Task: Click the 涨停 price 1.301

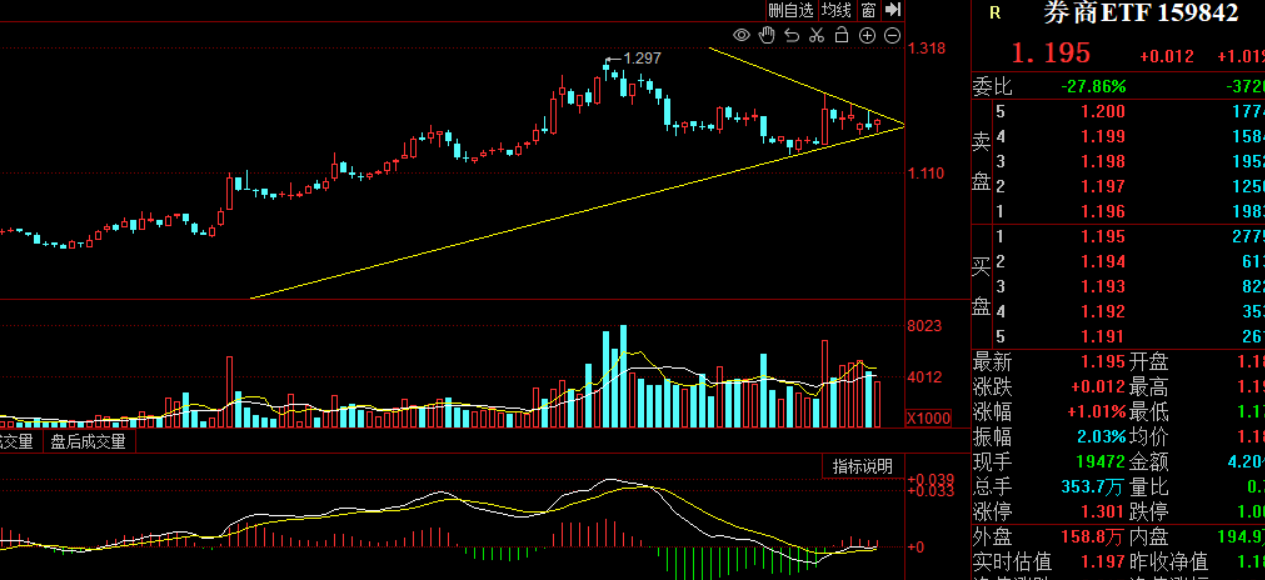Action: tap(1103, 512)
